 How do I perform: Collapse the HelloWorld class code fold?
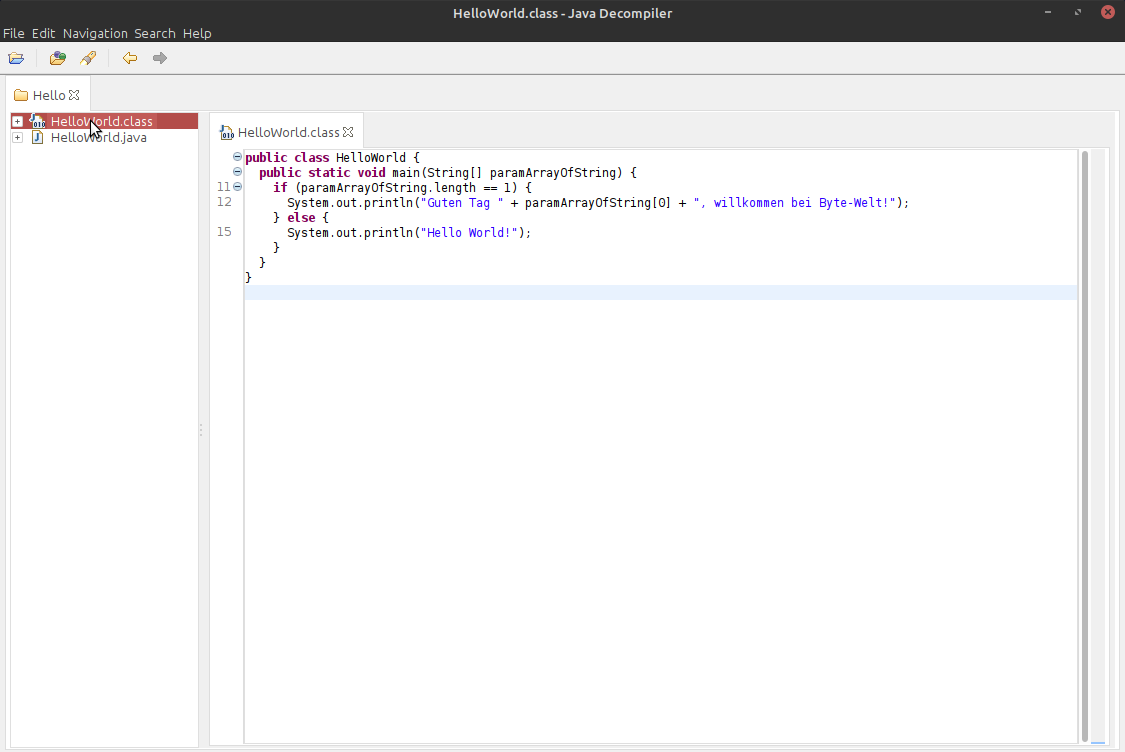pos(237,157)
